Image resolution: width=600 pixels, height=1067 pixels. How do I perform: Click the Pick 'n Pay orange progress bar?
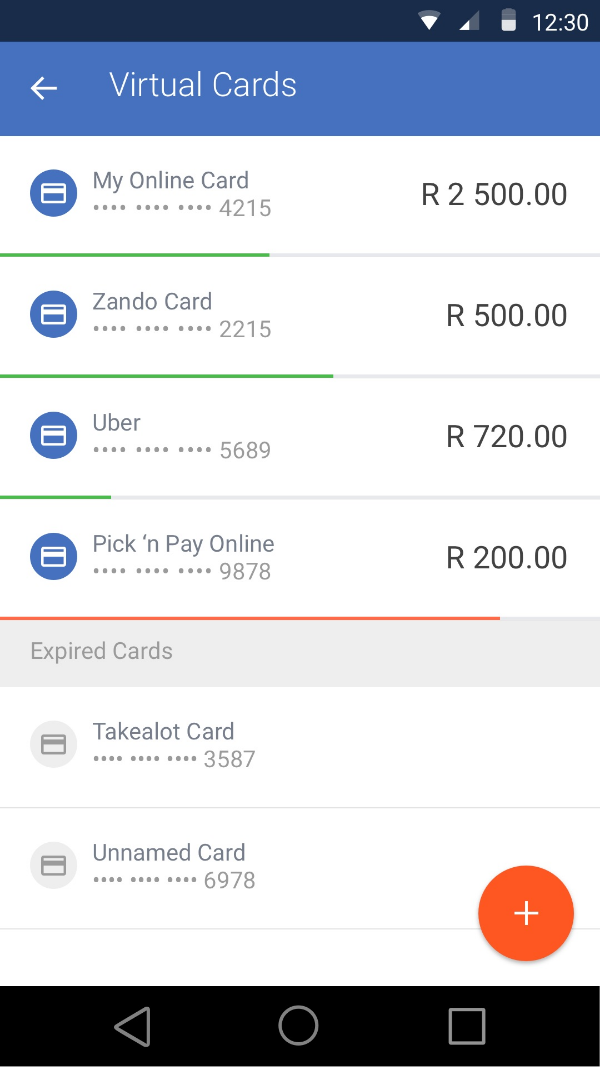point(250,618)
